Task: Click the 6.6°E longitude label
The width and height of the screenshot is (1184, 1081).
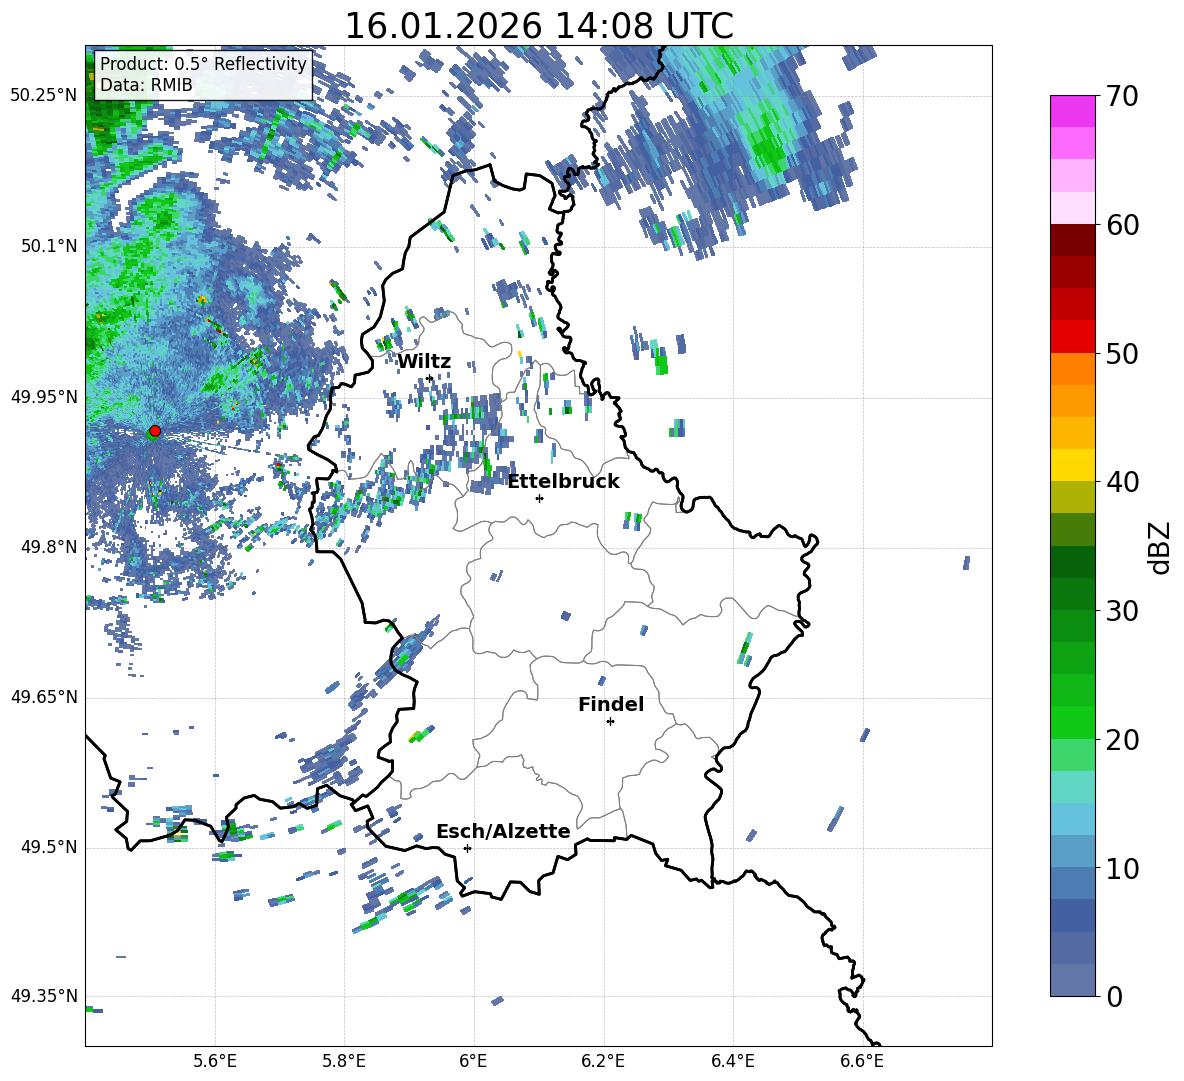Action: [x=862, y=1062]
